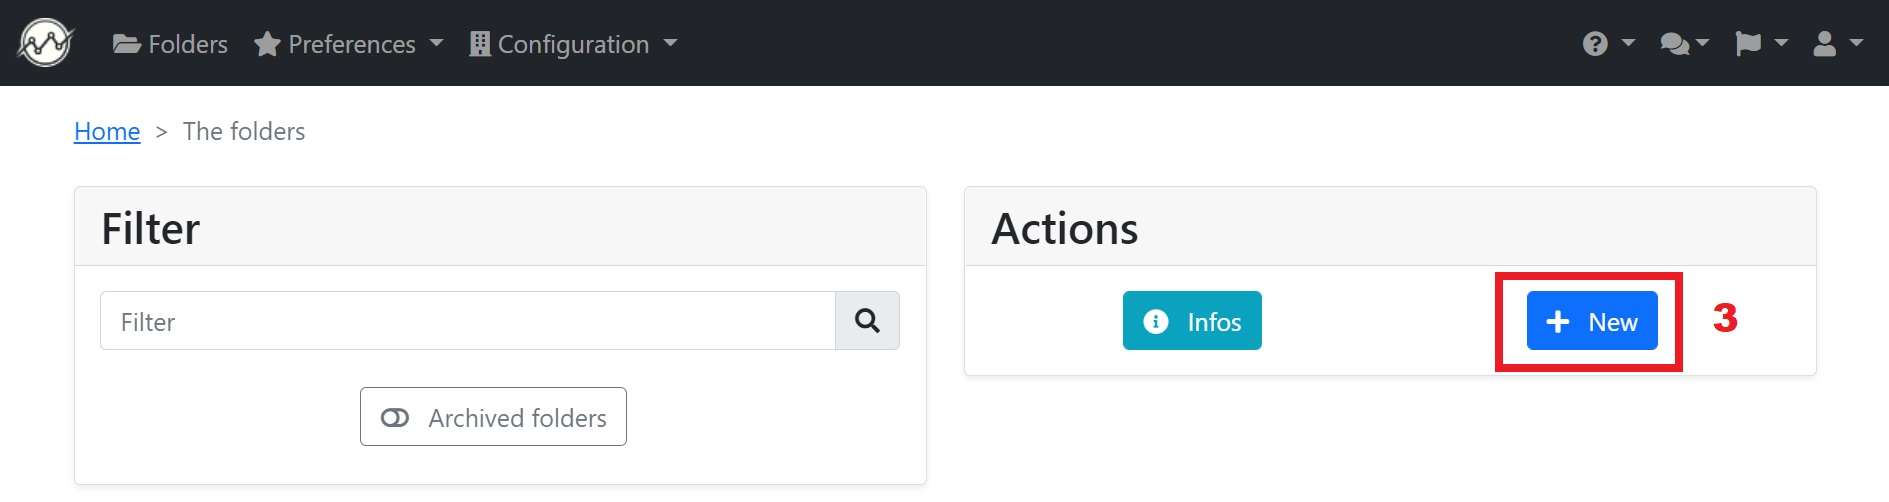The height and width of the screenshot is (502, 1889).
Task: Click the Preferences star icon
Action: pos(266,44)
